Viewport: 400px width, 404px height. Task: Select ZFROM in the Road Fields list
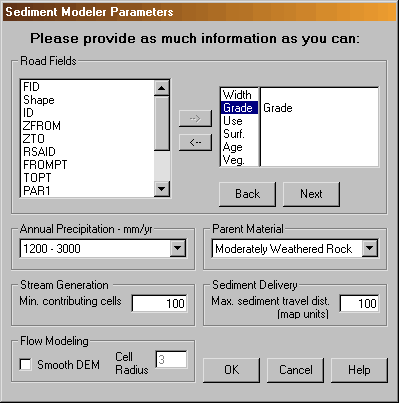click(88, 126)
